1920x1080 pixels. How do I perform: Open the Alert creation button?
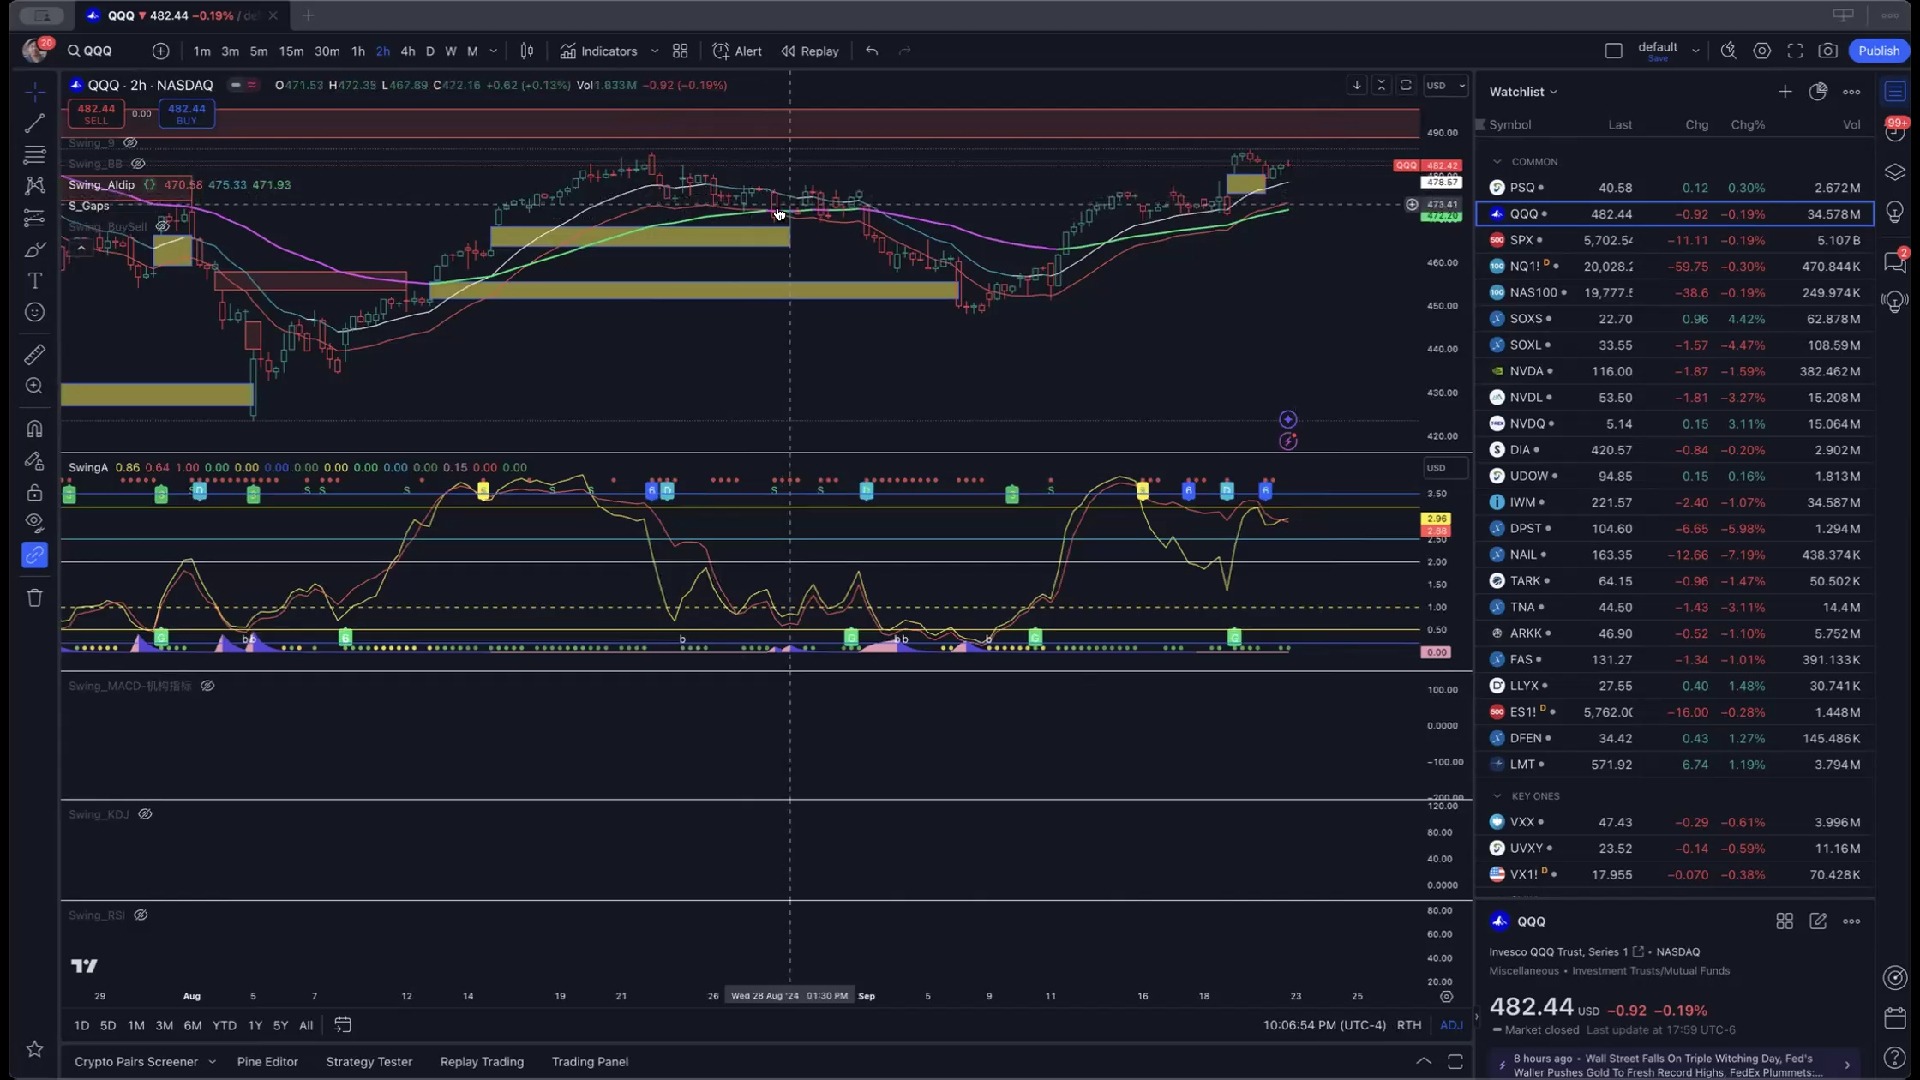tap(737, 51)
